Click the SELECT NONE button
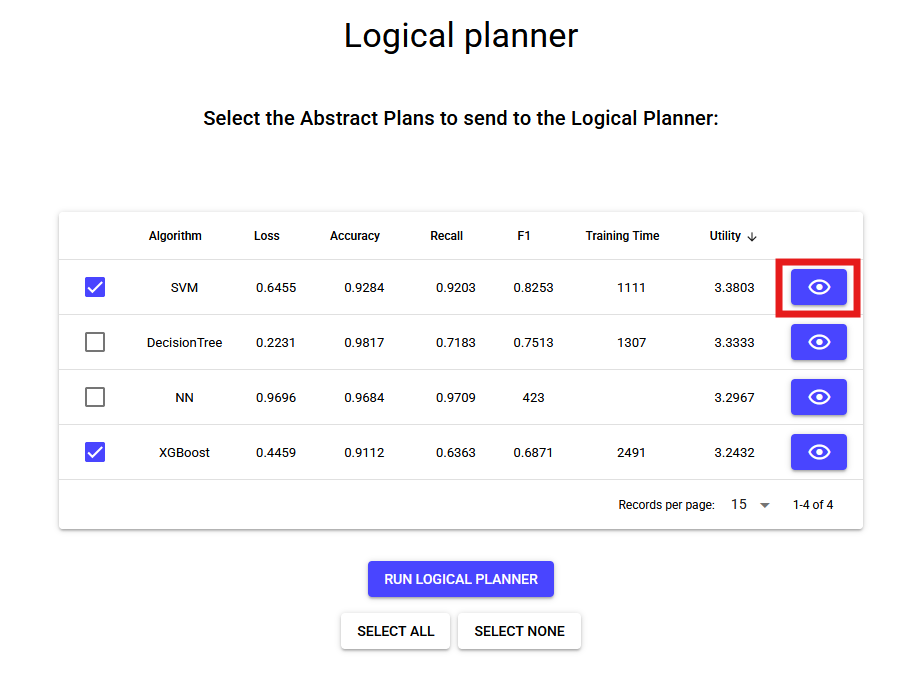Viewport: 921px width, 677px height. [x=519, y=631]
